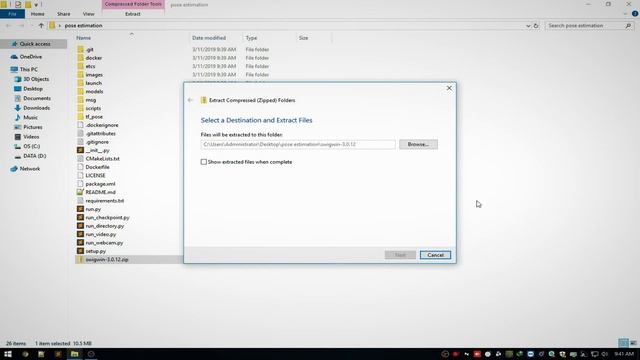Select This PC in navigation pane
The height and width of the screenshot is (360, 640).
pos(29,69)
